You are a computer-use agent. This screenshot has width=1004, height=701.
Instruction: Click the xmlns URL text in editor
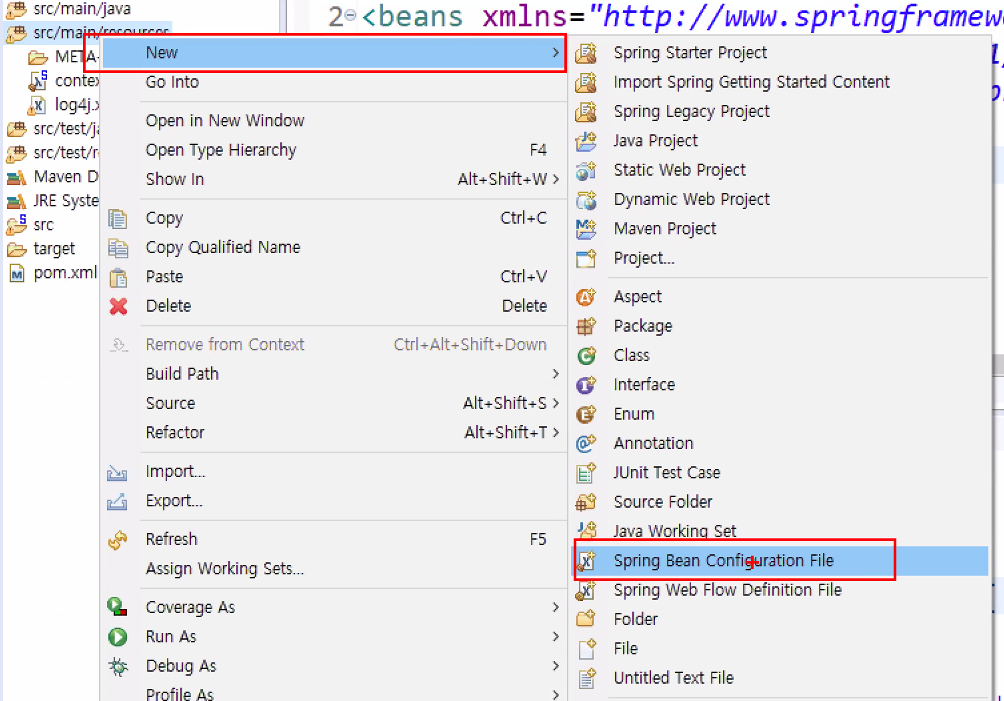tap(795, 17)
